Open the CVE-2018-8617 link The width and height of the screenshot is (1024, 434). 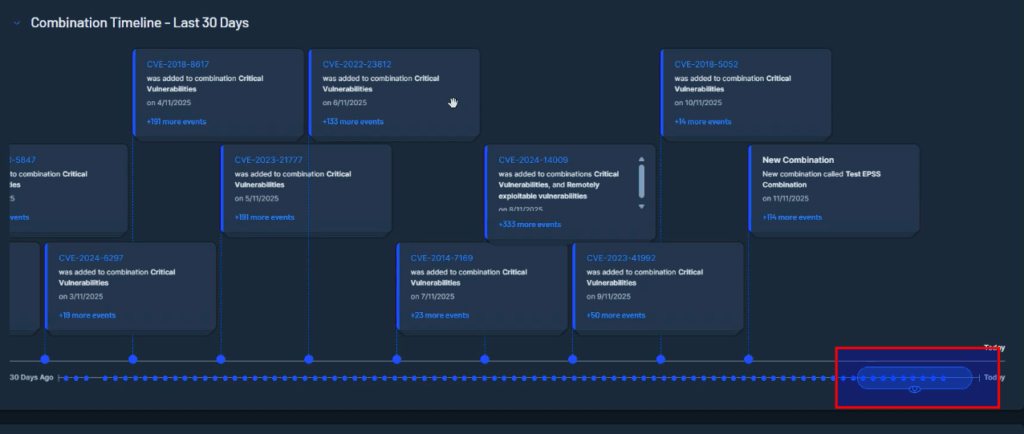177,64
